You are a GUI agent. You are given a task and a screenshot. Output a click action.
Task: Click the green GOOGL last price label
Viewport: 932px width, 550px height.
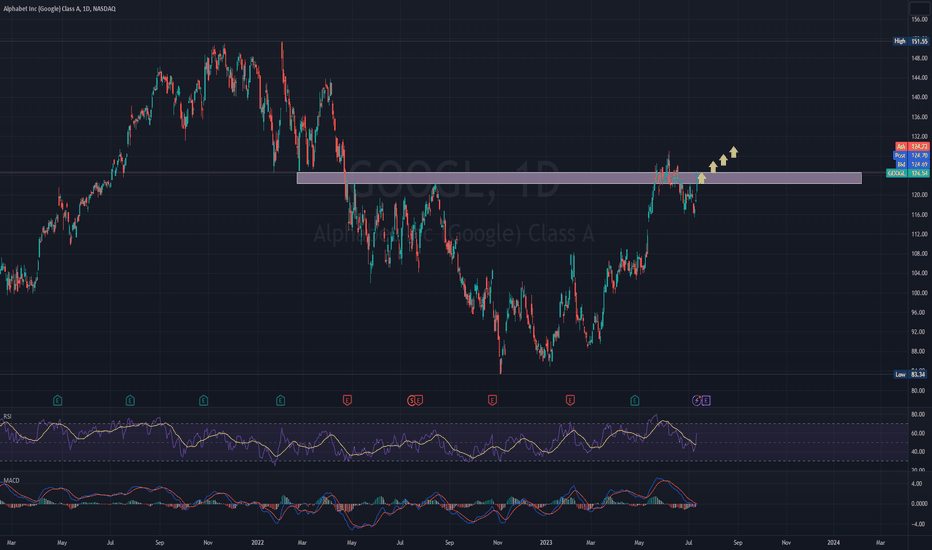(x=907, y=173)
